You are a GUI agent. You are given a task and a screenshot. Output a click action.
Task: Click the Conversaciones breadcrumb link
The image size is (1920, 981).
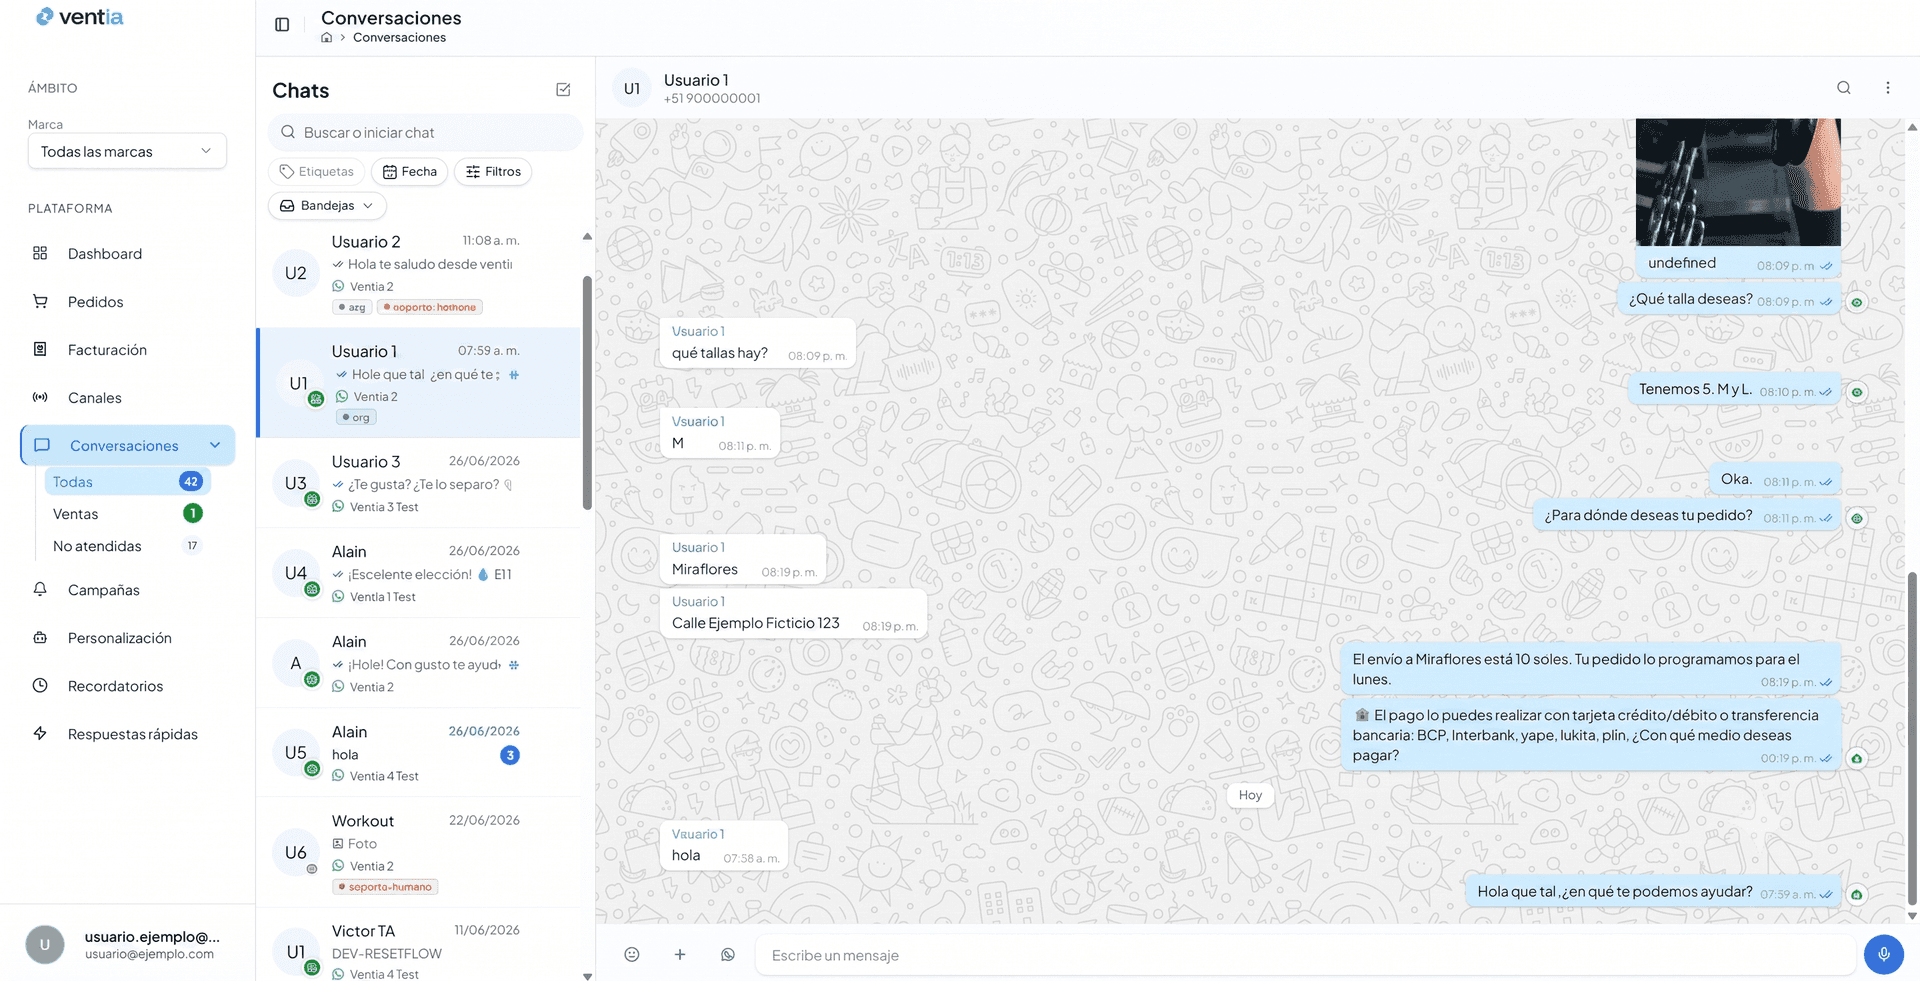(x=399, y=38)
